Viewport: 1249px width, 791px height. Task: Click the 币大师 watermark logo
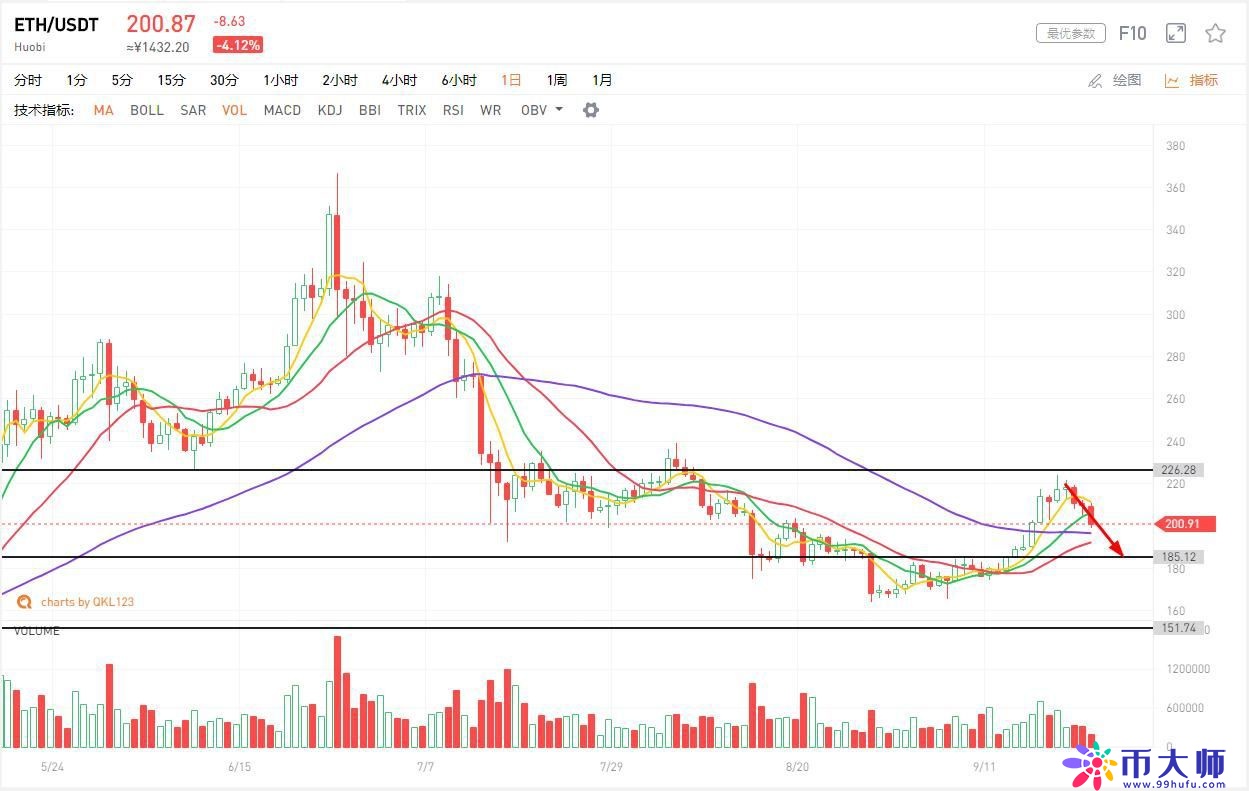click(1145, 765)
